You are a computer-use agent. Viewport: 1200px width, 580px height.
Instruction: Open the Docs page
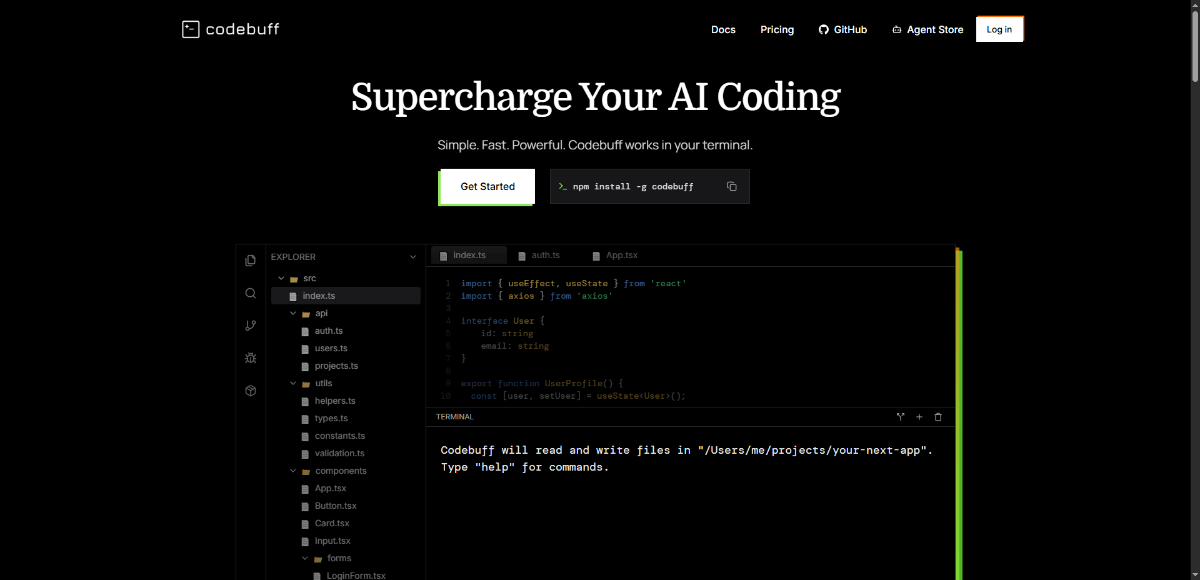click(723, 30)
